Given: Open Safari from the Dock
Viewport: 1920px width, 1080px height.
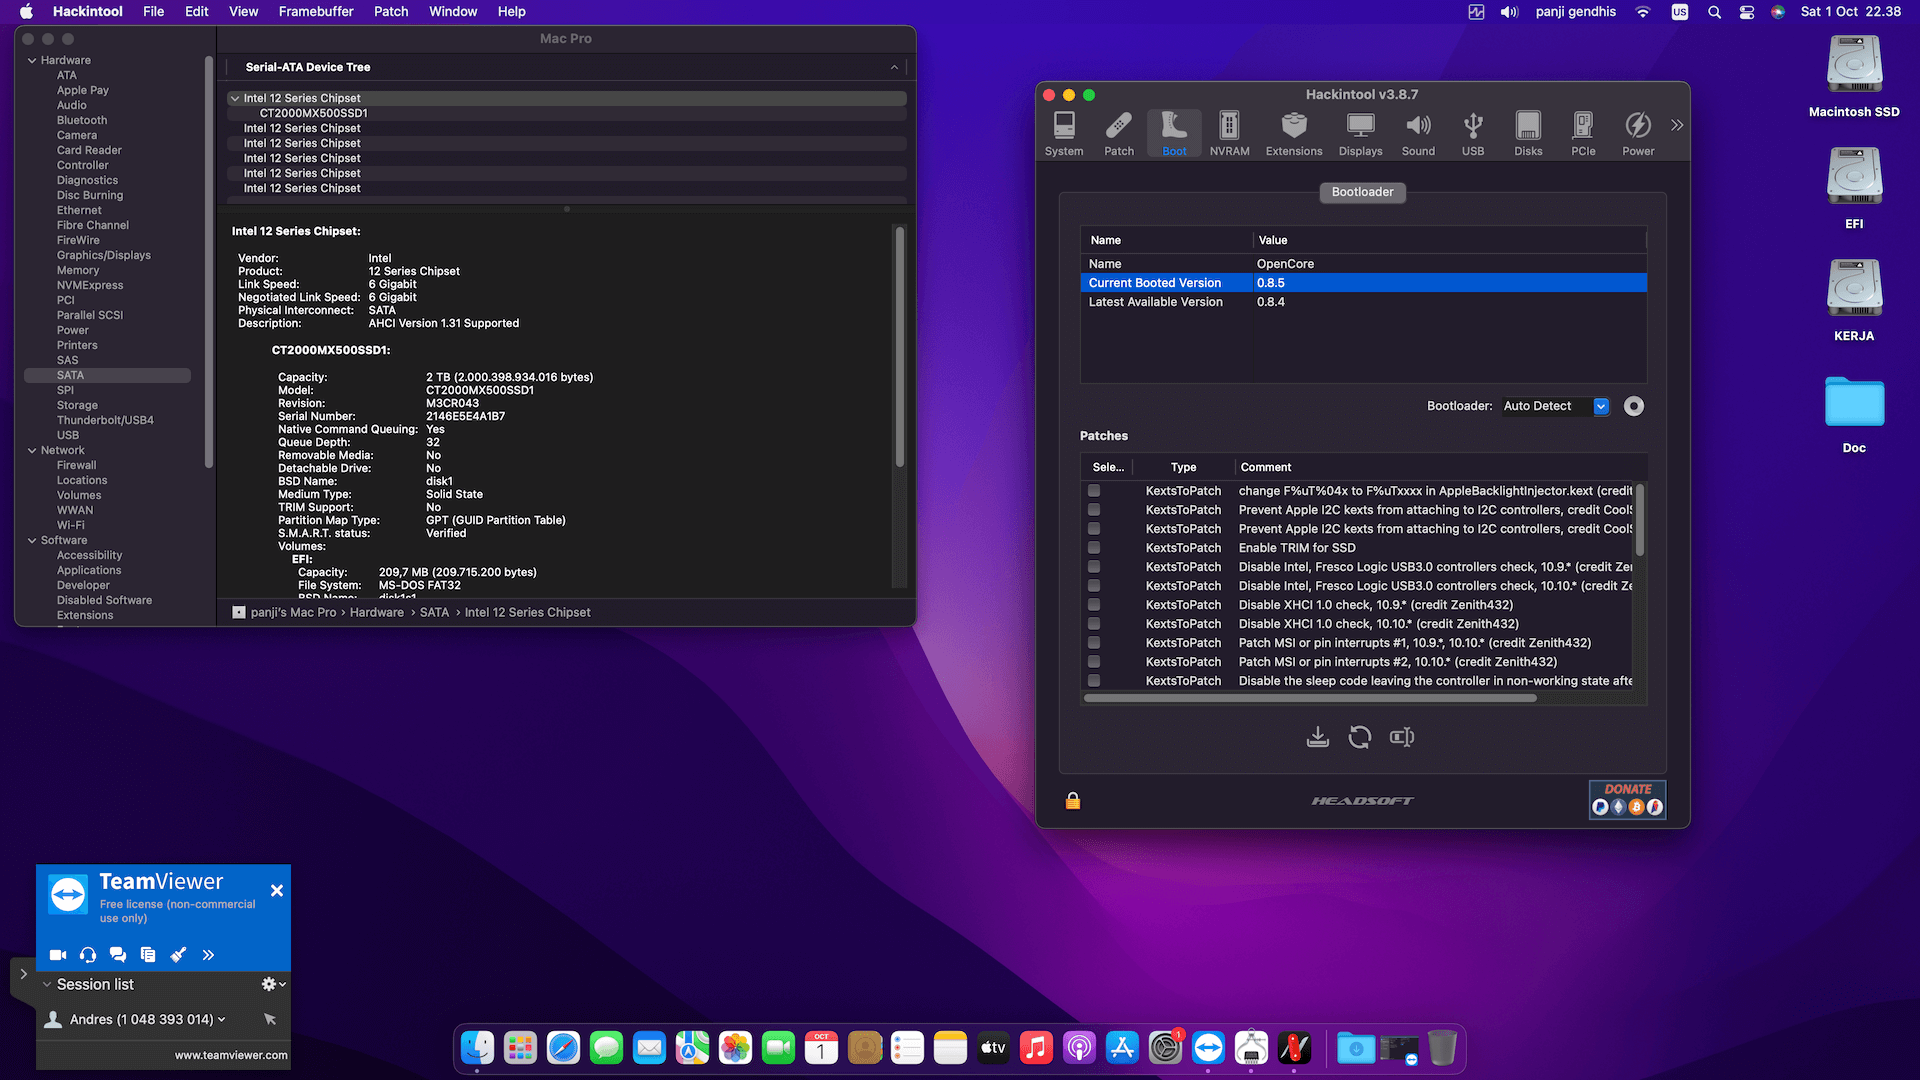Looking at the screenshot, I should point(563,1048).
